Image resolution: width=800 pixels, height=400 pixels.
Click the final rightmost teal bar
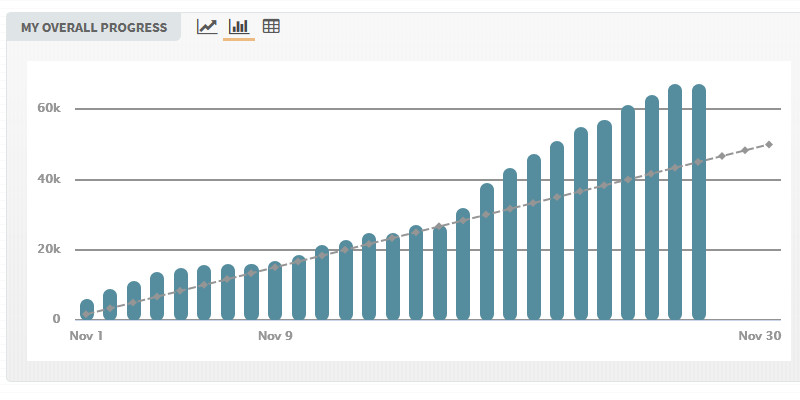pos(698,202)
